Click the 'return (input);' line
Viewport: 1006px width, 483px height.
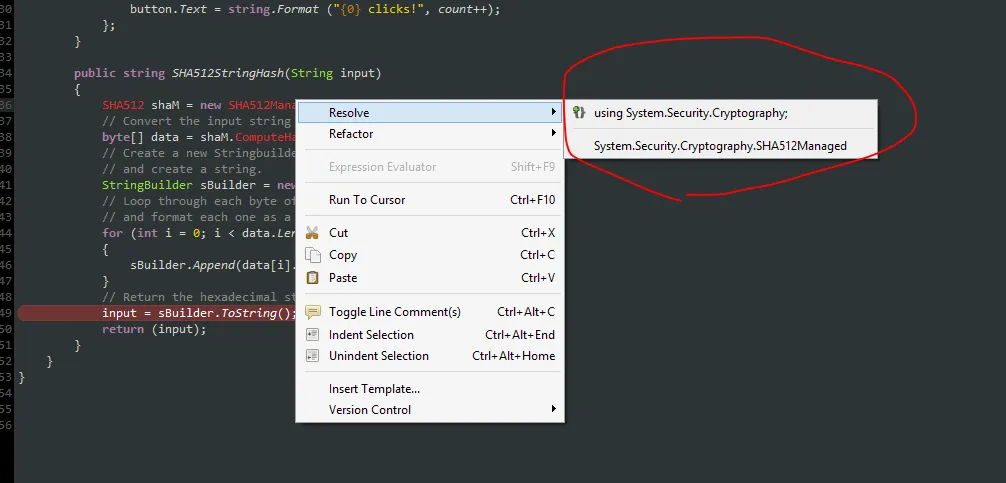(x=155, y=329)
